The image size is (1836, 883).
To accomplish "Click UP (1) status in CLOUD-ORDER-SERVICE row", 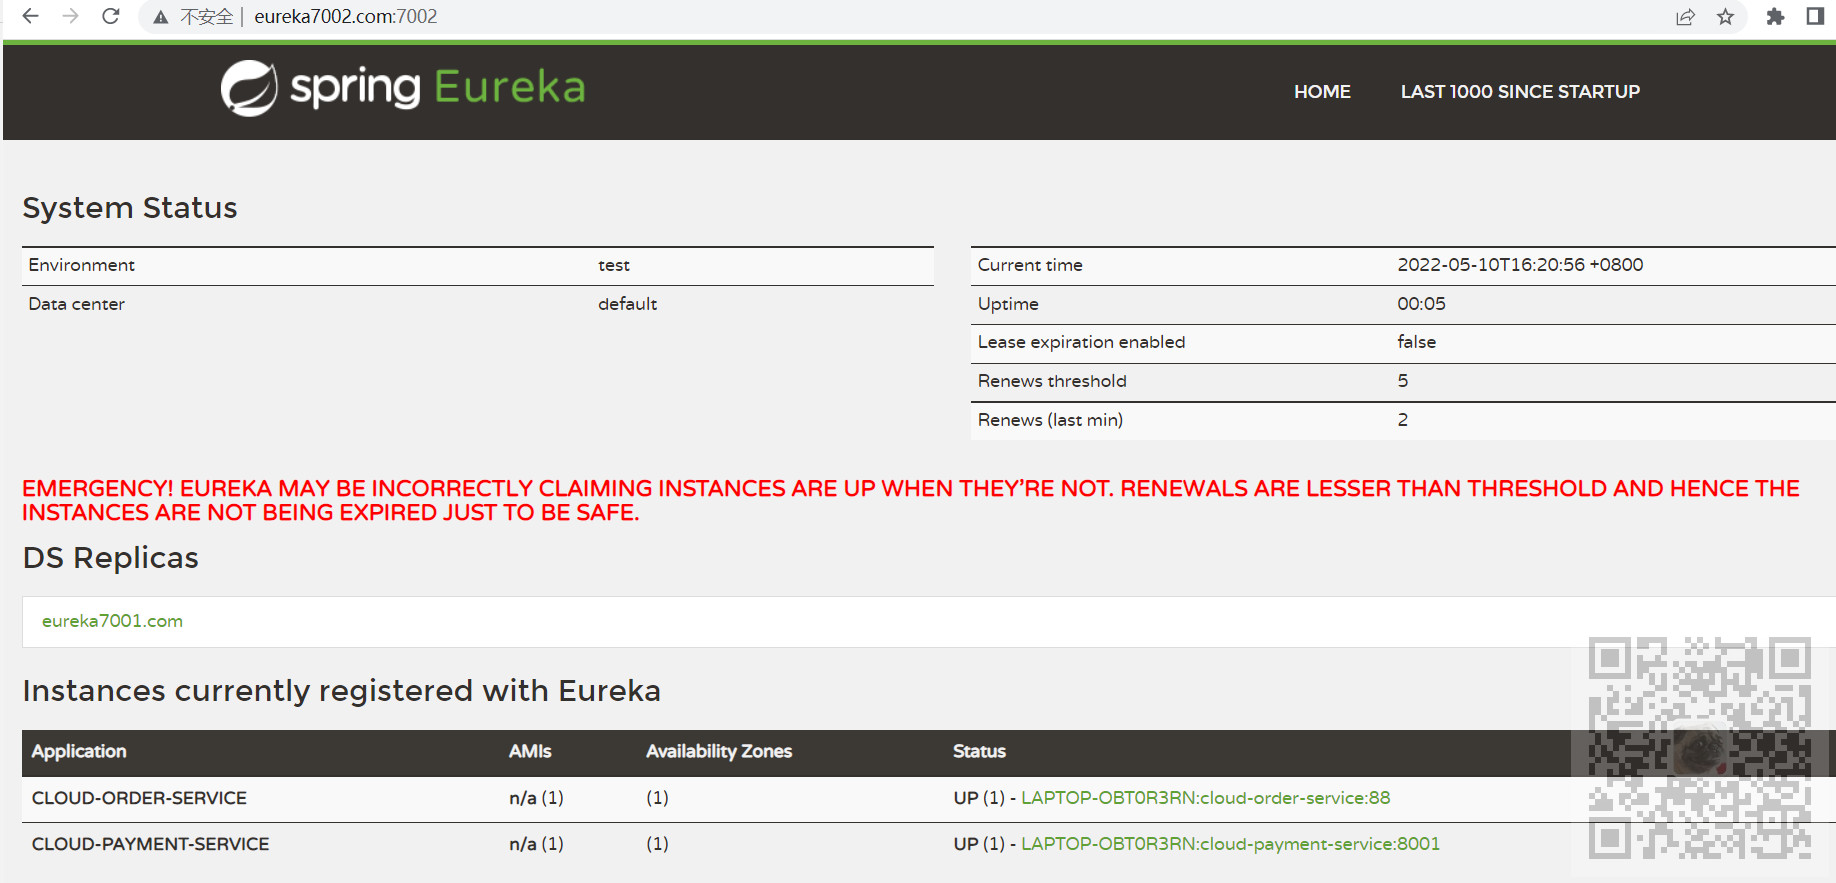I will tap(979, 798).
